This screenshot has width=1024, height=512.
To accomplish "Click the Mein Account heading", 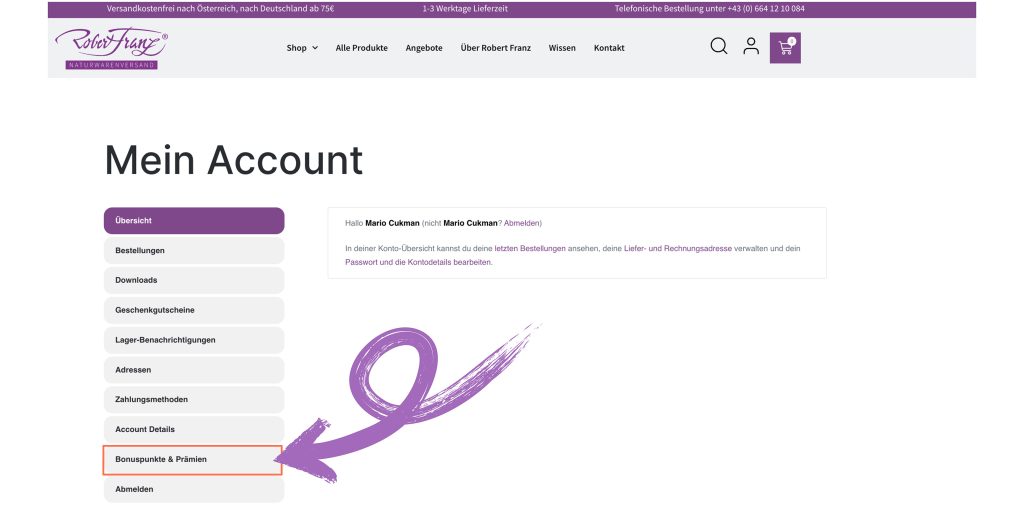I will coord(233,159).
